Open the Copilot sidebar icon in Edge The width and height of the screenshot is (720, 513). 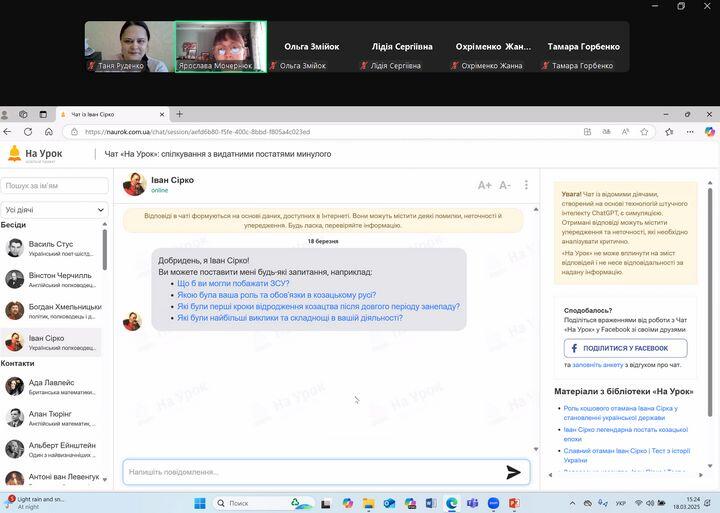[x=709, y=132]
